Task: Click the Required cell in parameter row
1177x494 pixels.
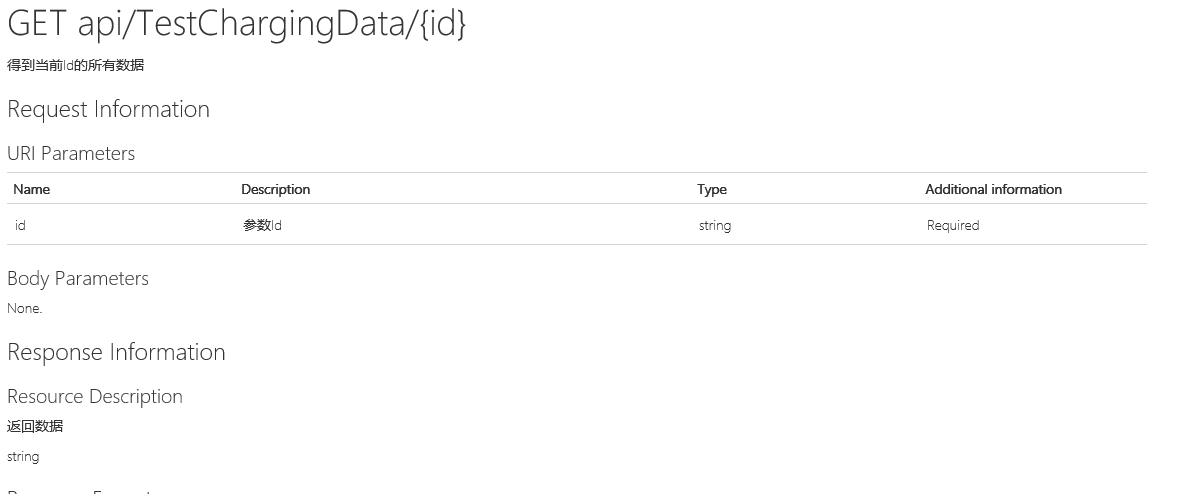Action: (952, 226)
